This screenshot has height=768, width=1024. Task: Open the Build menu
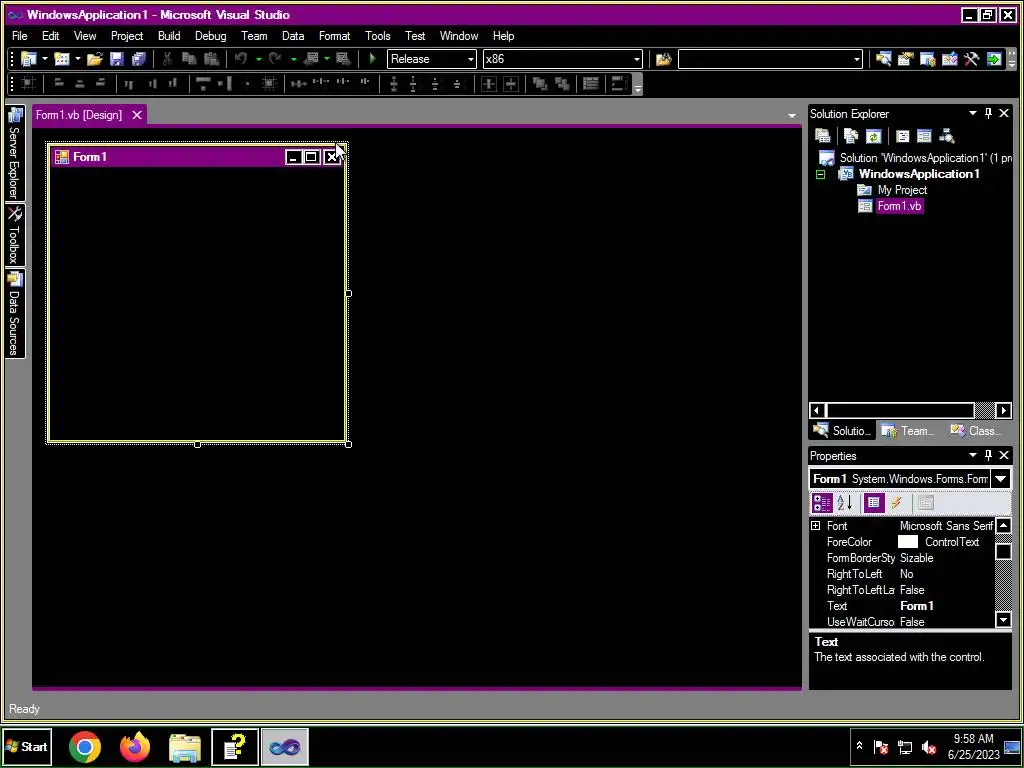(169, 36)
